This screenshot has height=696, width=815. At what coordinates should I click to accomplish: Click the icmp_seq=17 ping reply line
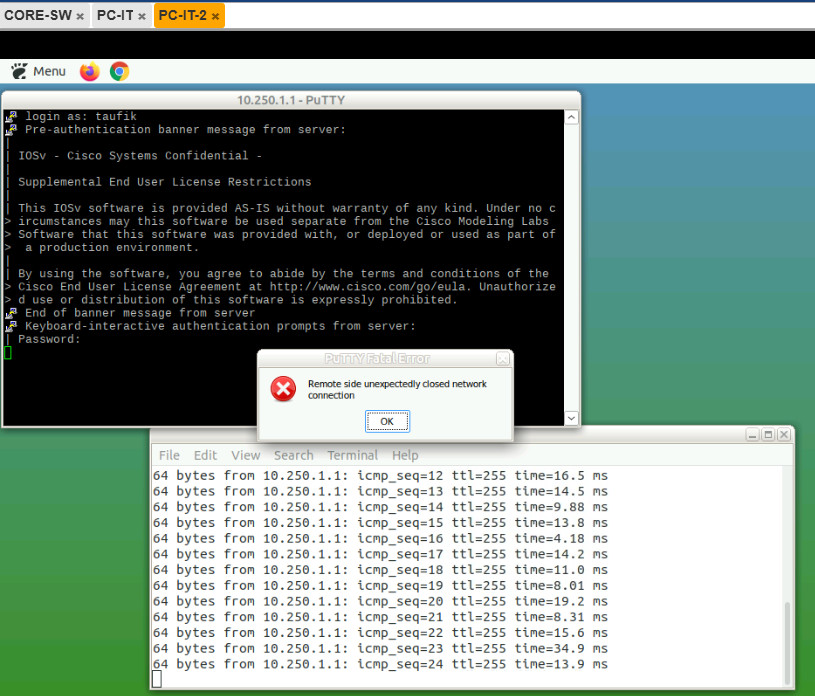380,554
